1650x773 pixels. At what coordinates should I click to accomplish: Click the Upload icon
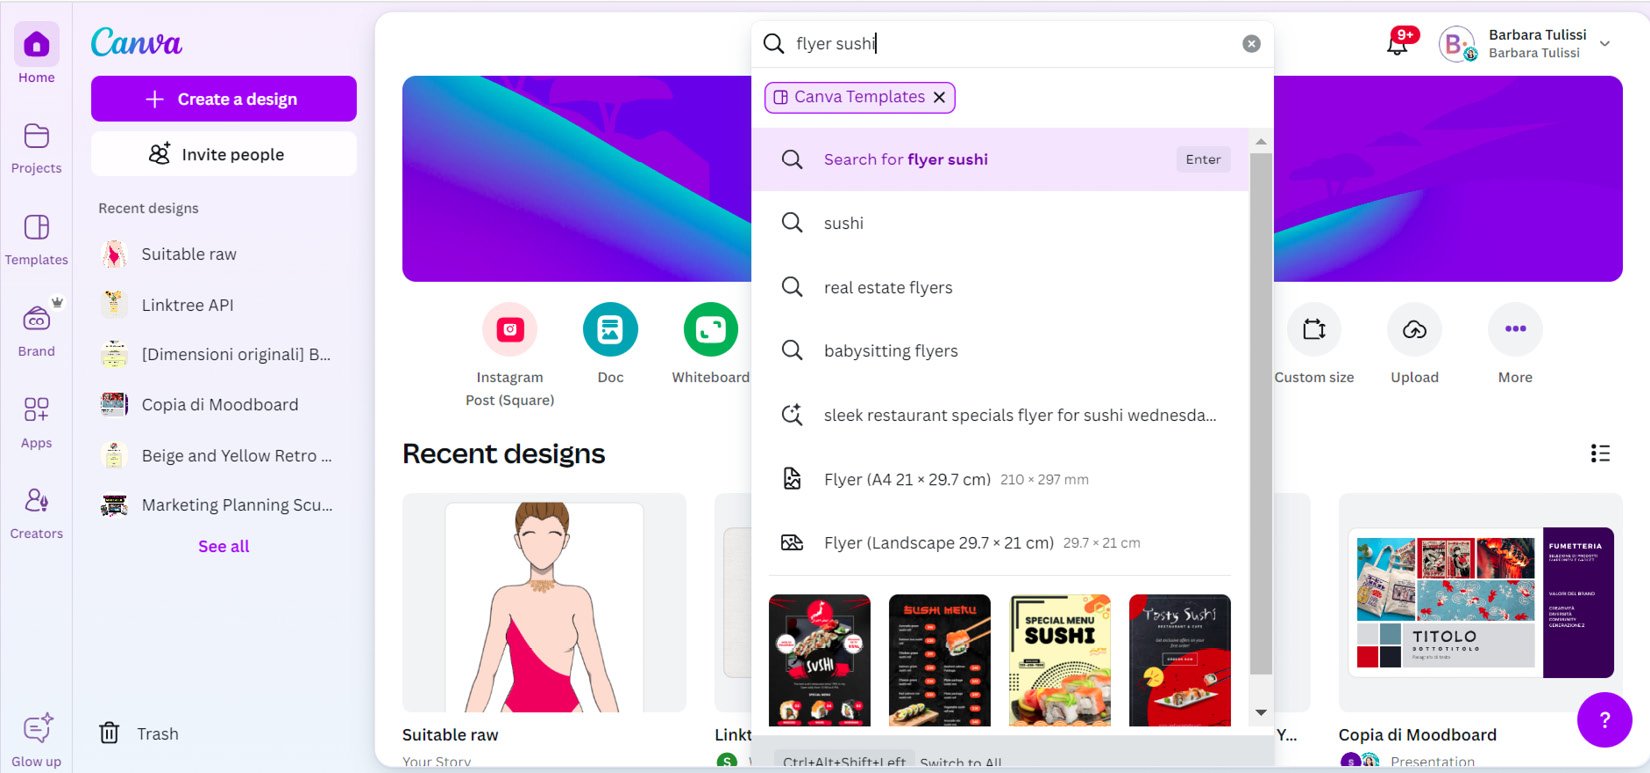(x=1414, y=329)
